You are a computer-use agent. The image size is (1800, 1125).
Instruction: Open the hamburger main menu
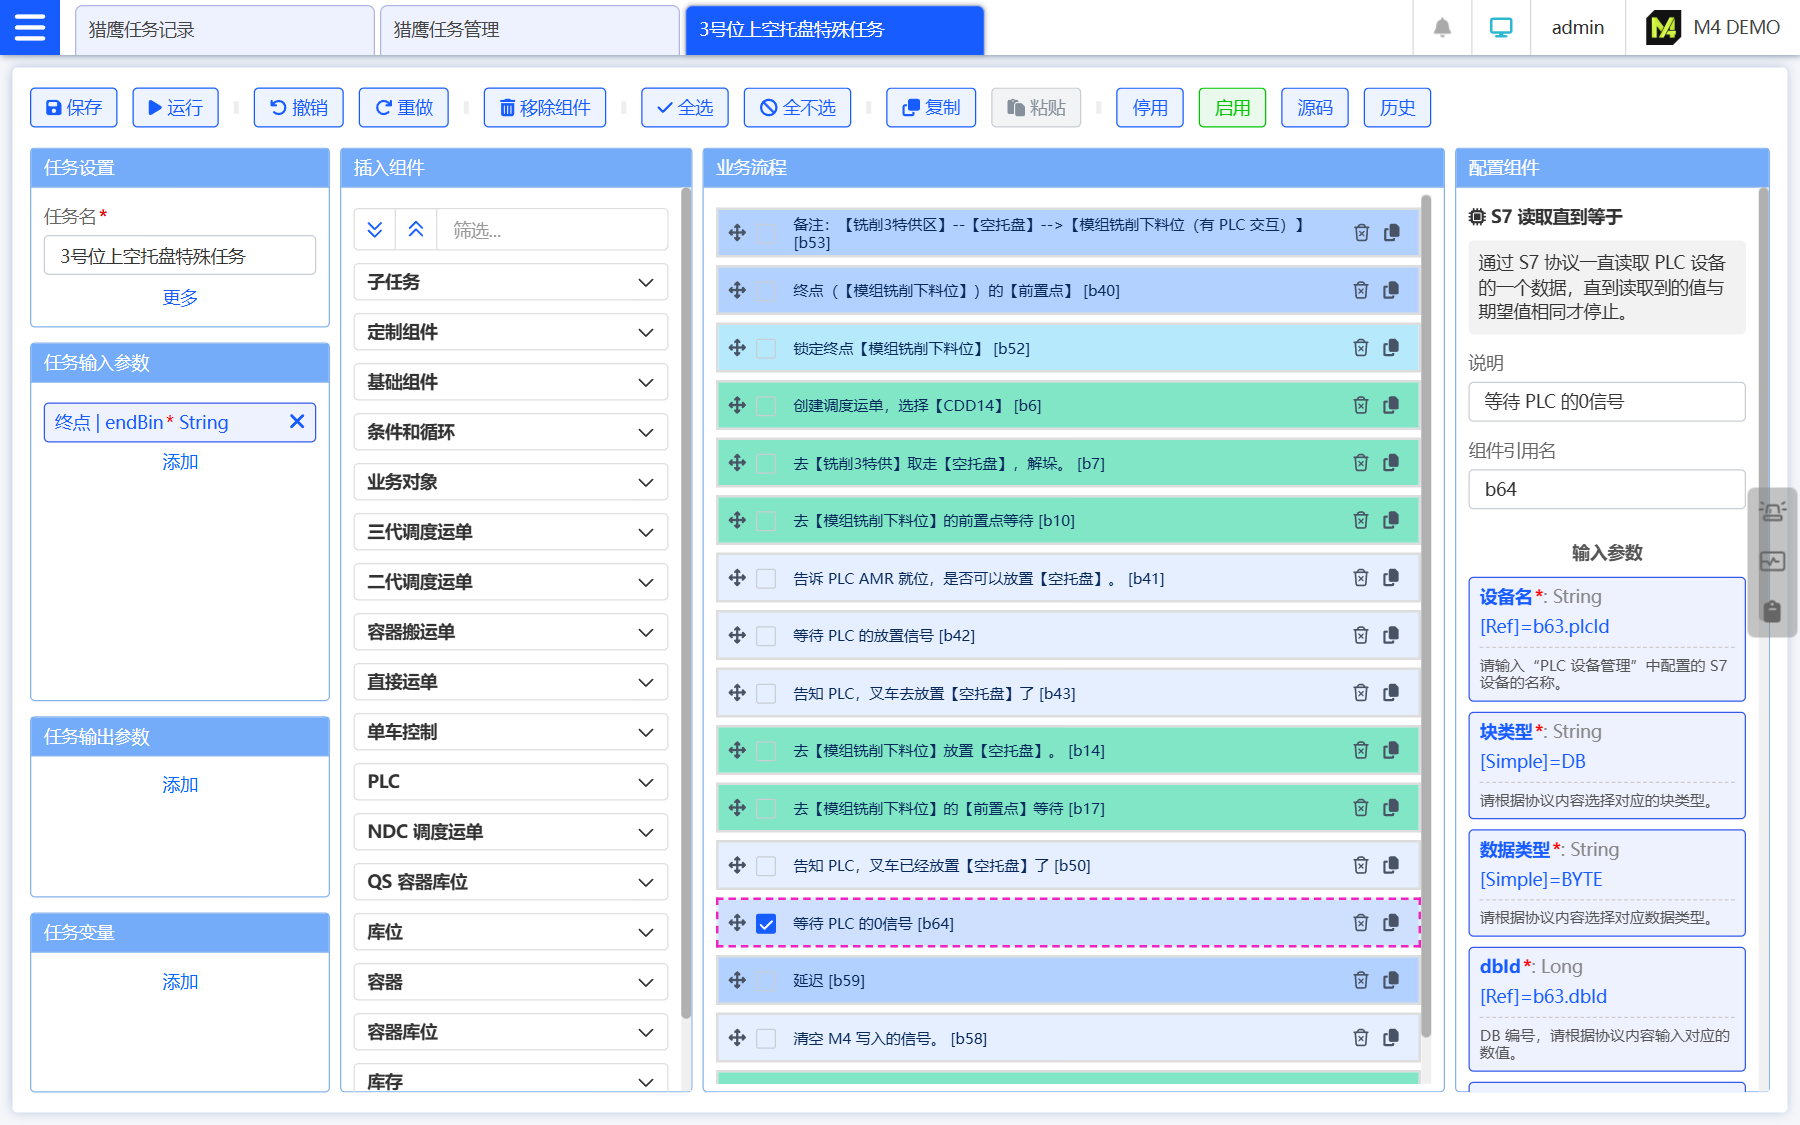pos(29,27)
